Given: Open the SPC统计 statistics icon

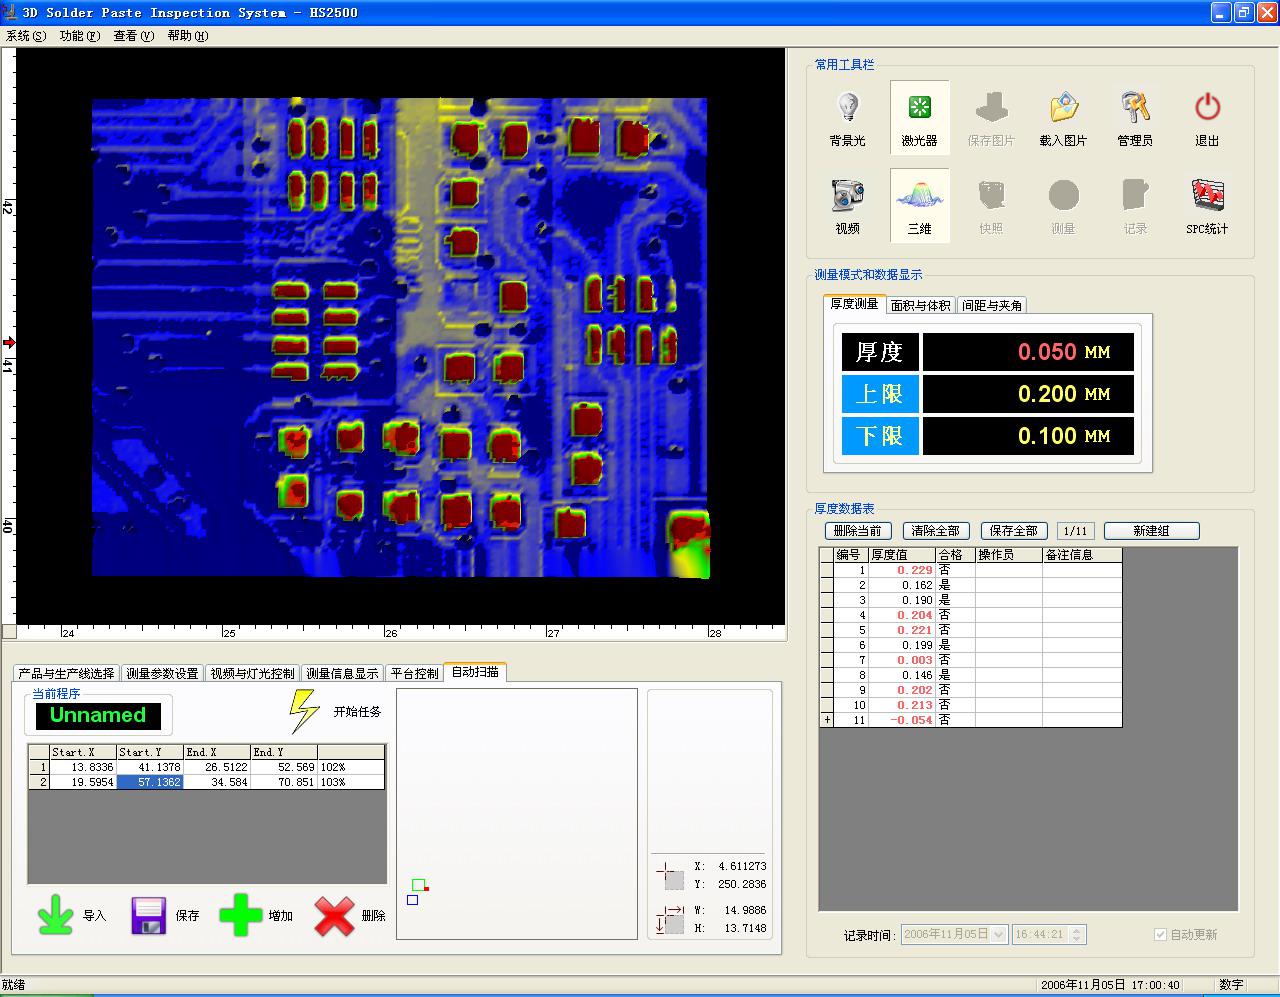Looking at the screenshot, I should pos(1207,196).
